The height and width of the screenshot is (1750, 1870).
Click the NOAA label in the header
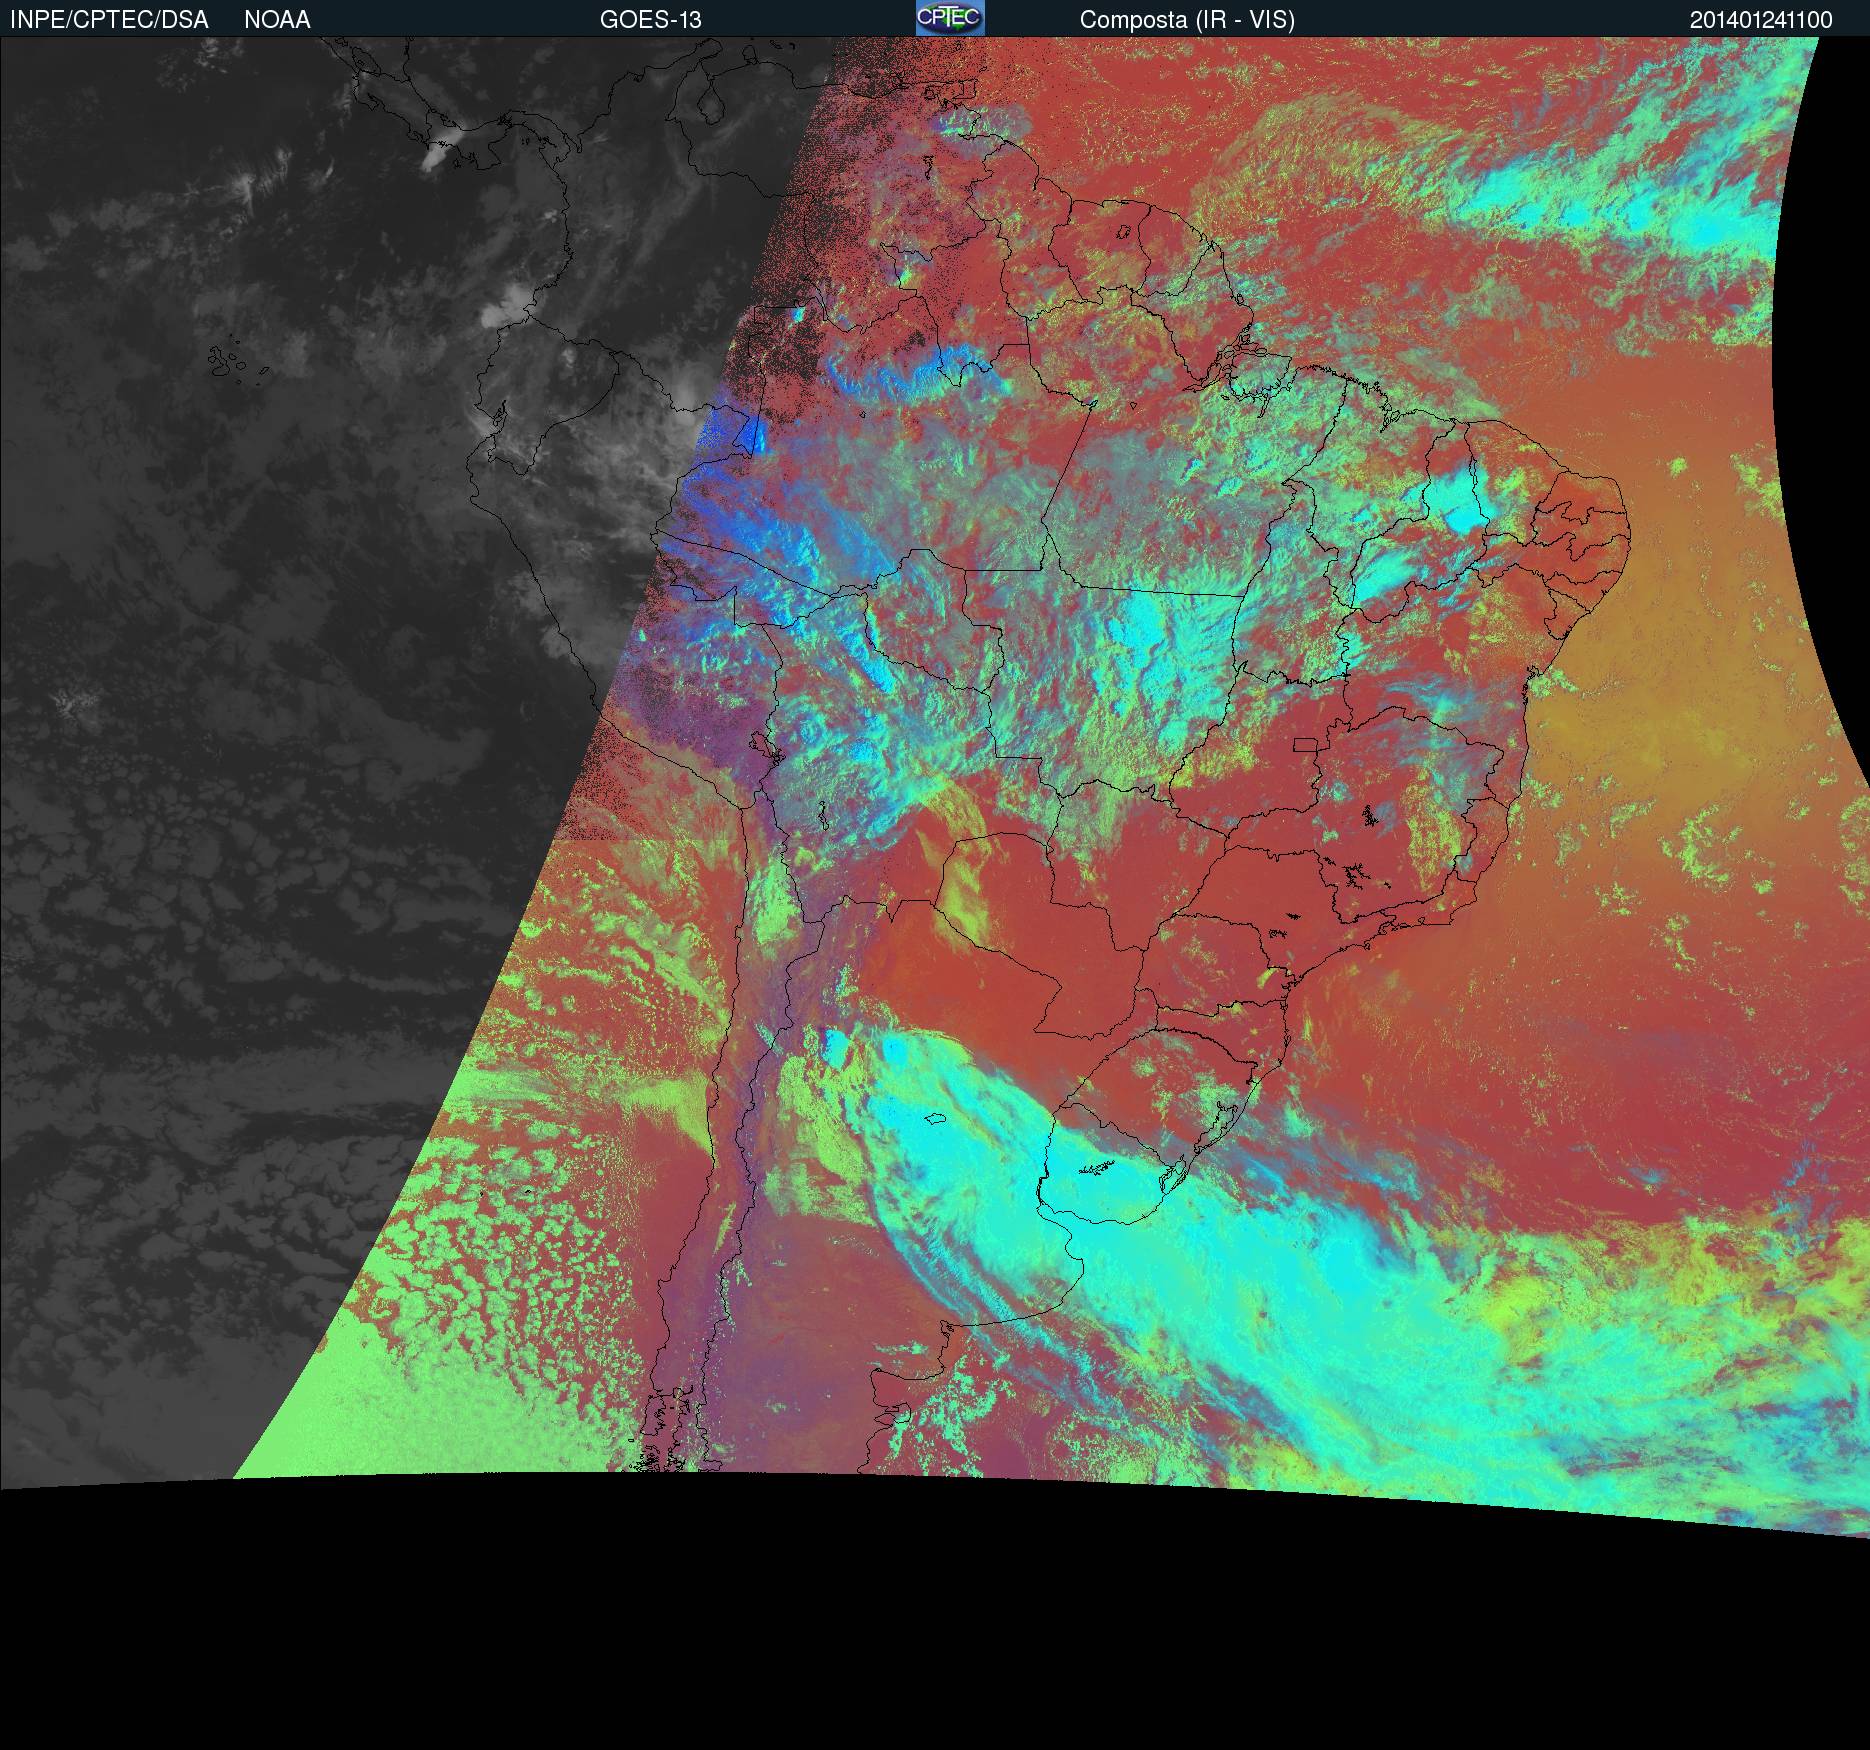tap(277, 20)
